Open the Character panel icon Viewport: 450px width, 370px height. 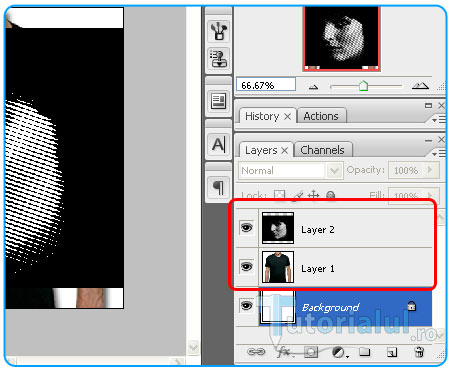(x=218, y=145)
